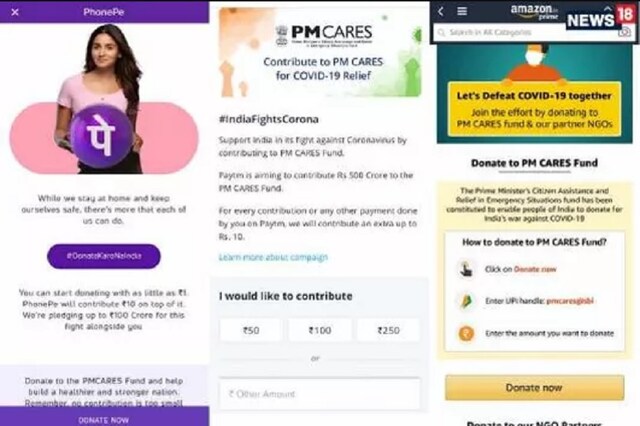Click the rupee coin icon beside amount step
The width and height of the screenshot is (640, 426).
pos(466,333)
